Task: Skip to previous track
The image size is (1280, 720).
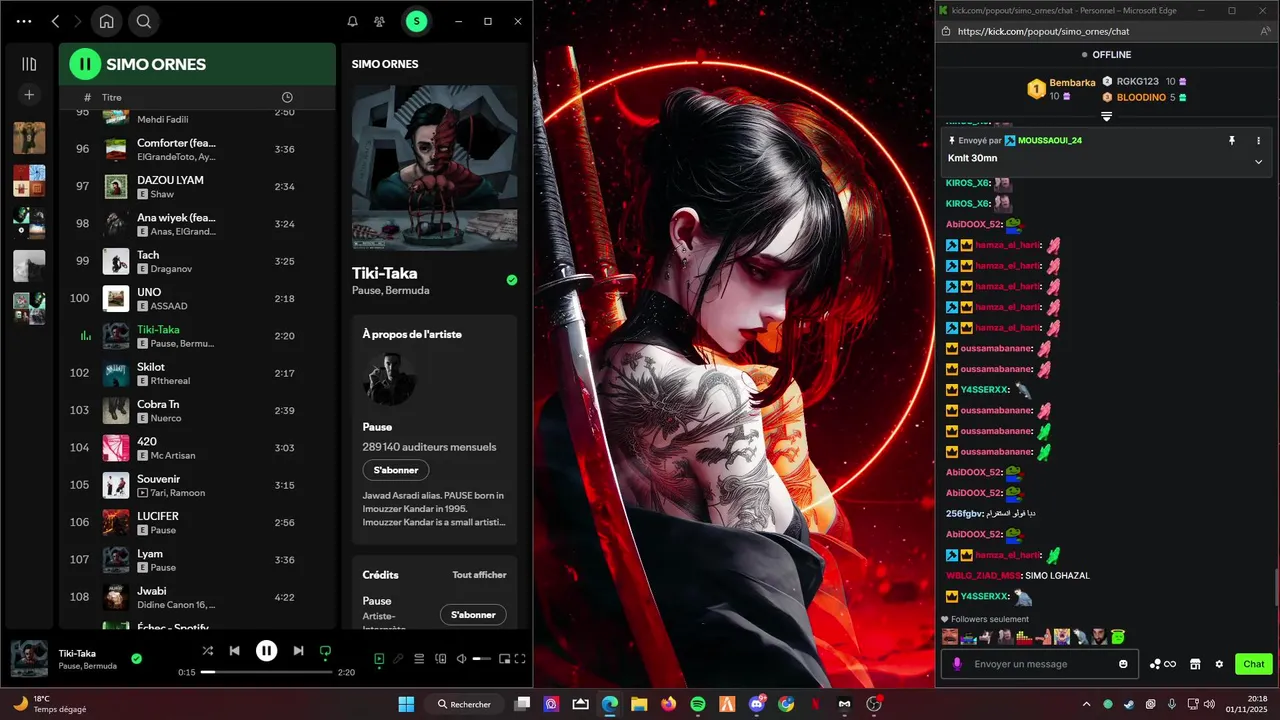Action: coord(234,651)
